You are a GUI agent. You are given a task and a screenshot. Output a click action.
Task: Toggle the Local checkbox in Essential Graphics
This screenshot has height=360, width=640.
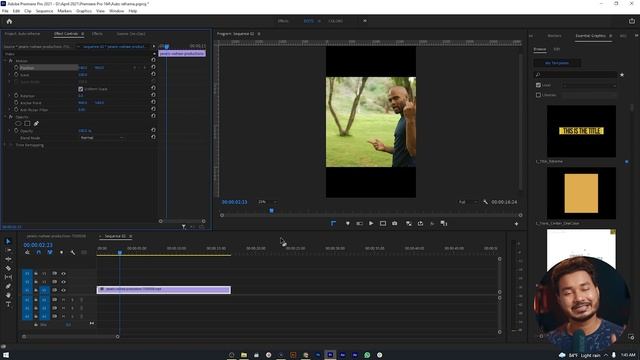coord(538,85)
